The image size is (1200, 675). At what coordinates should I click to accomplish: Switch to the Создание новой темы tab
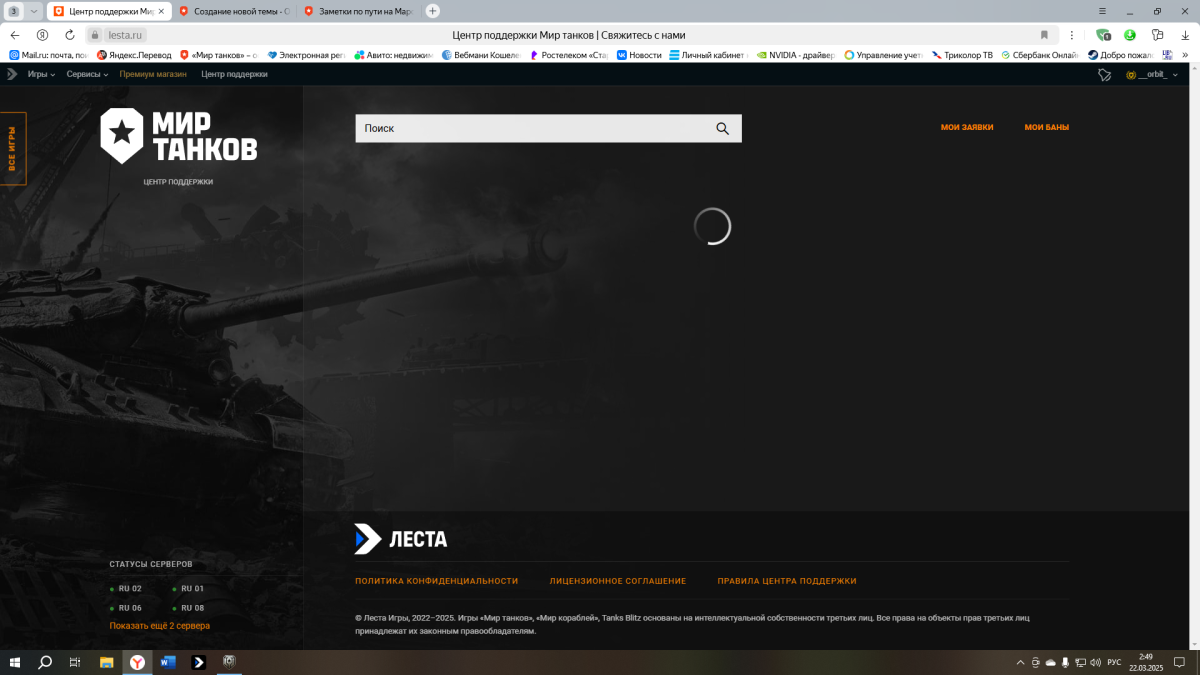pyautogui.click(x=235, y=11)
